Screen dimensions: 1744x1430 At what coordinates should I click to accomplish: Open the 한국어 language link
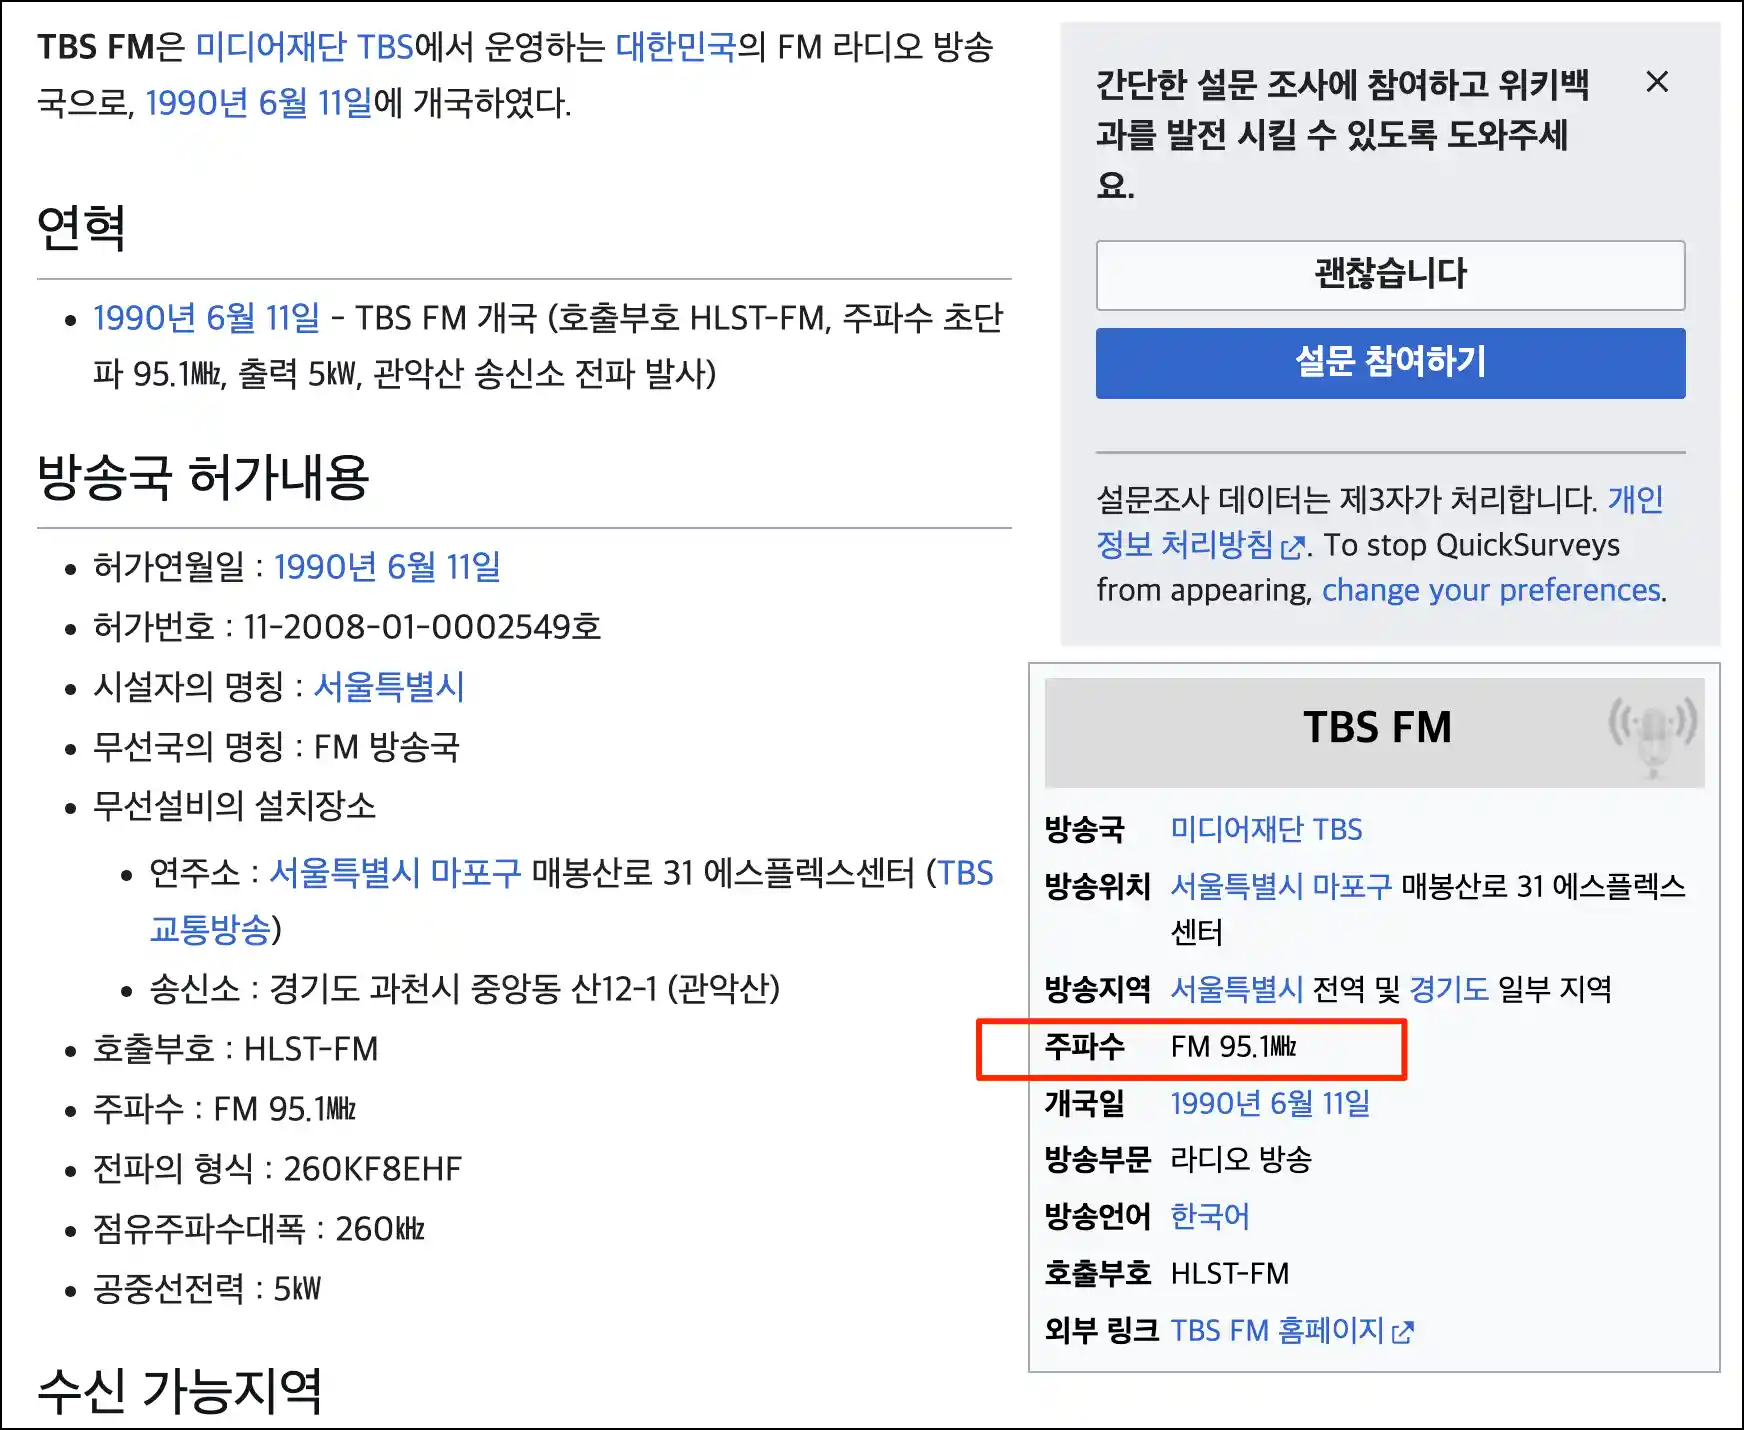(1210, 1217)
